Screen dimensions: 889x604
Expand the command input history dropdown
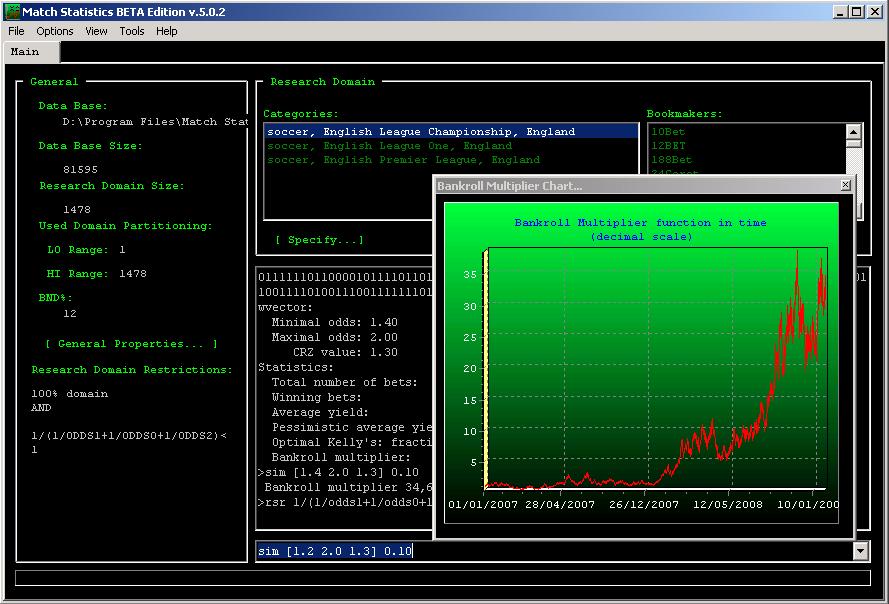pos(861,551)
